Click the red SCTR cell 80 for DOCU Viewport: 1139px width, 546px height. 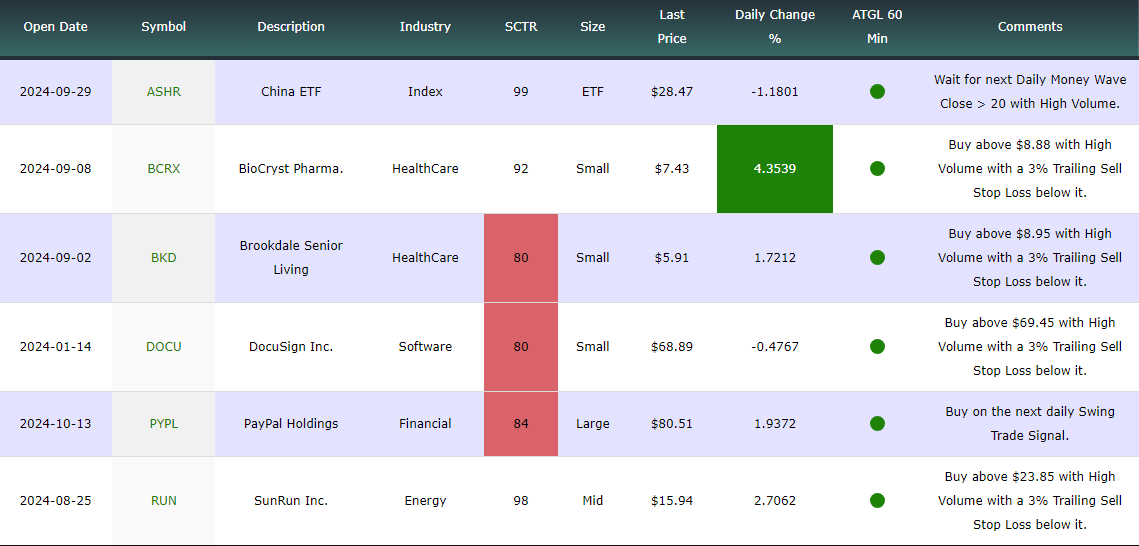(x=521, y=347)
